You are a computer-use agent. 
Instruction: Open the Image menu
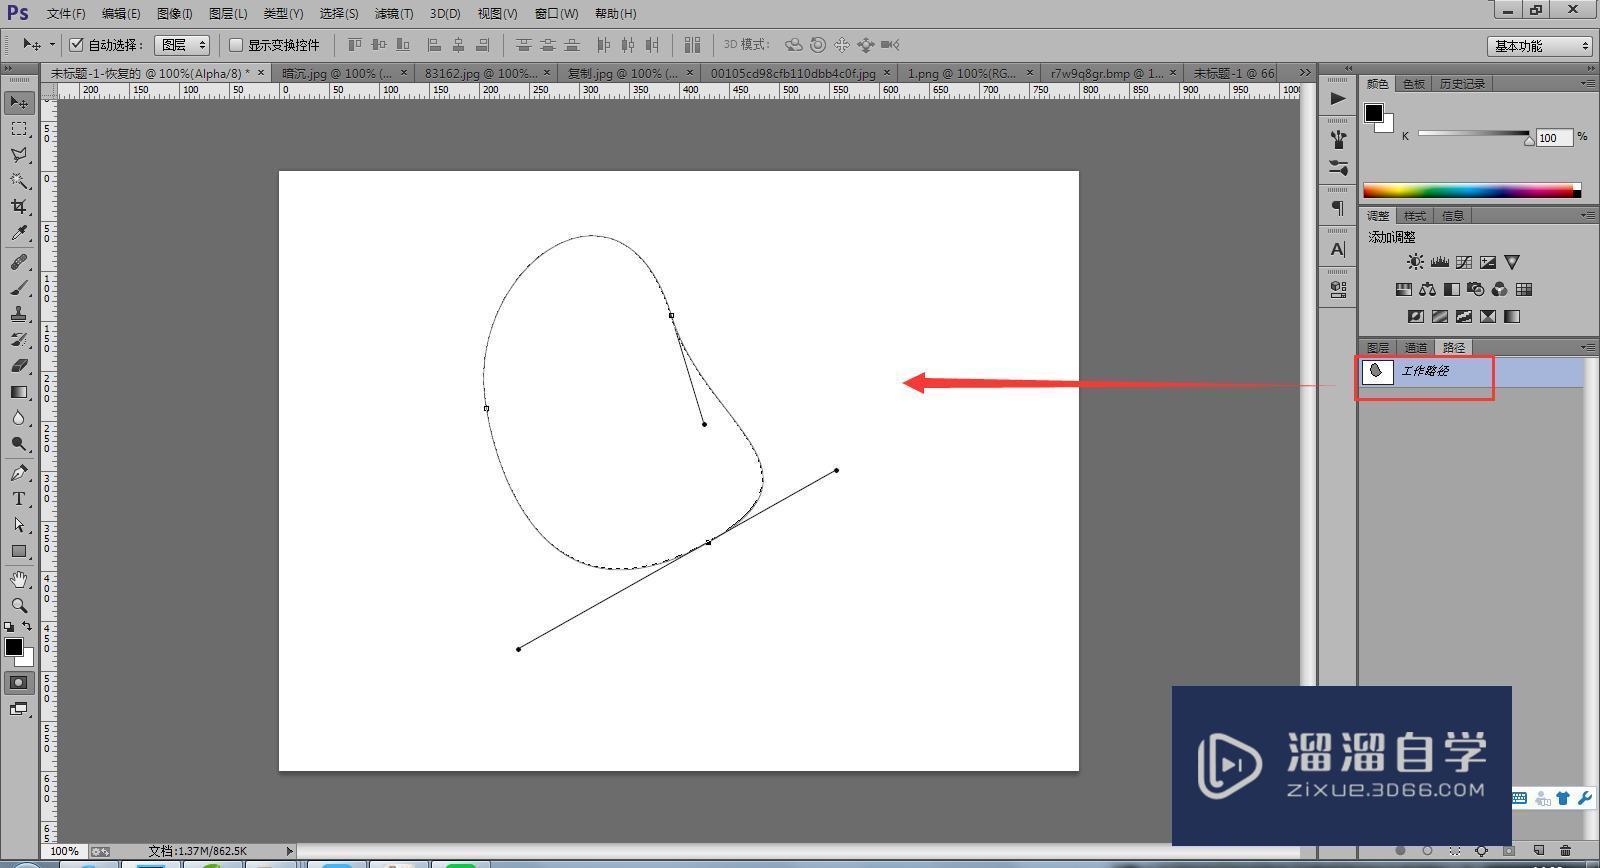(174, 13)
